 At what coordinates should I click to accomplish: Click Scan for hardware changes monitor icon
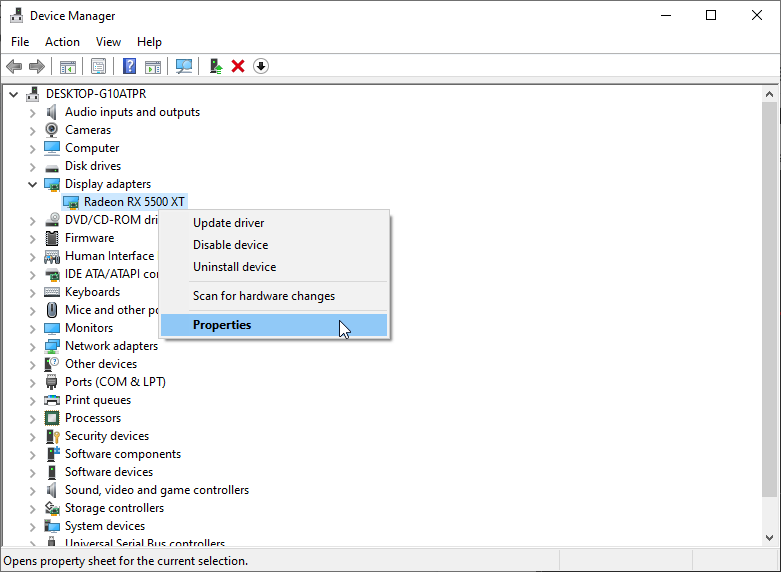click(184, 66)
